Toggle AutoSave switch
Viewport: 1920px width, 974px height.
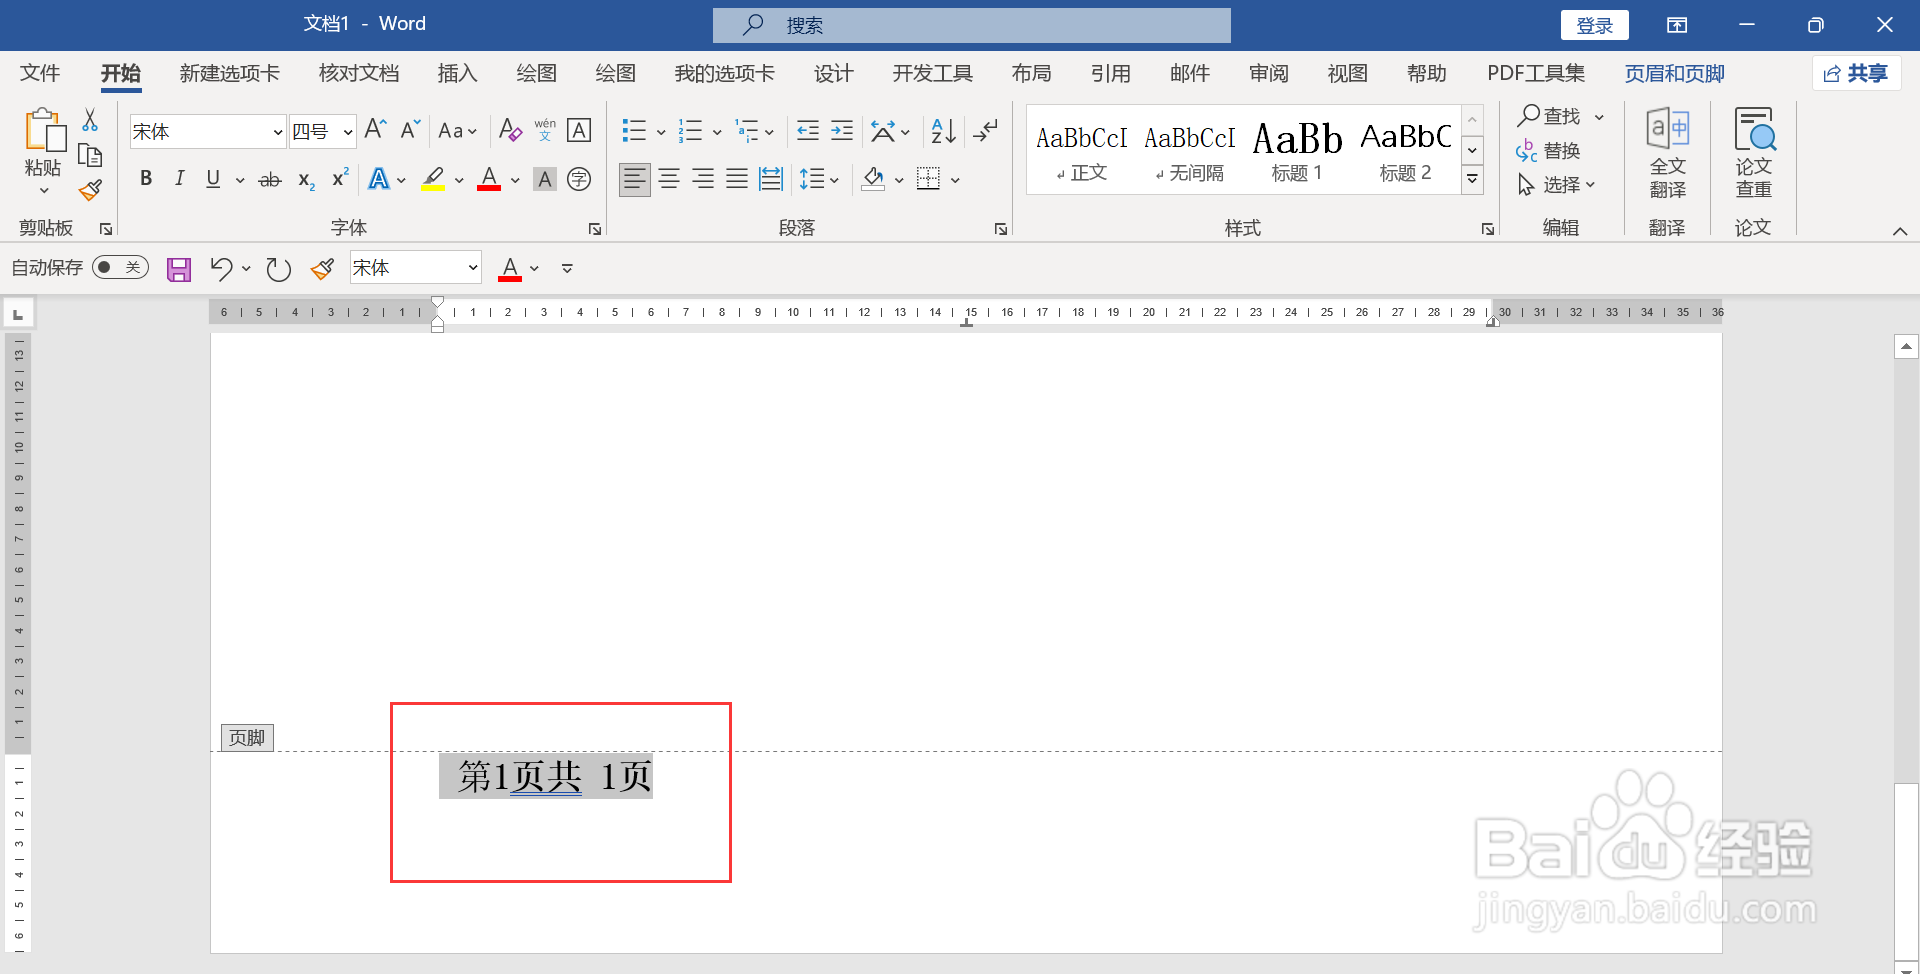coord(121,267)
